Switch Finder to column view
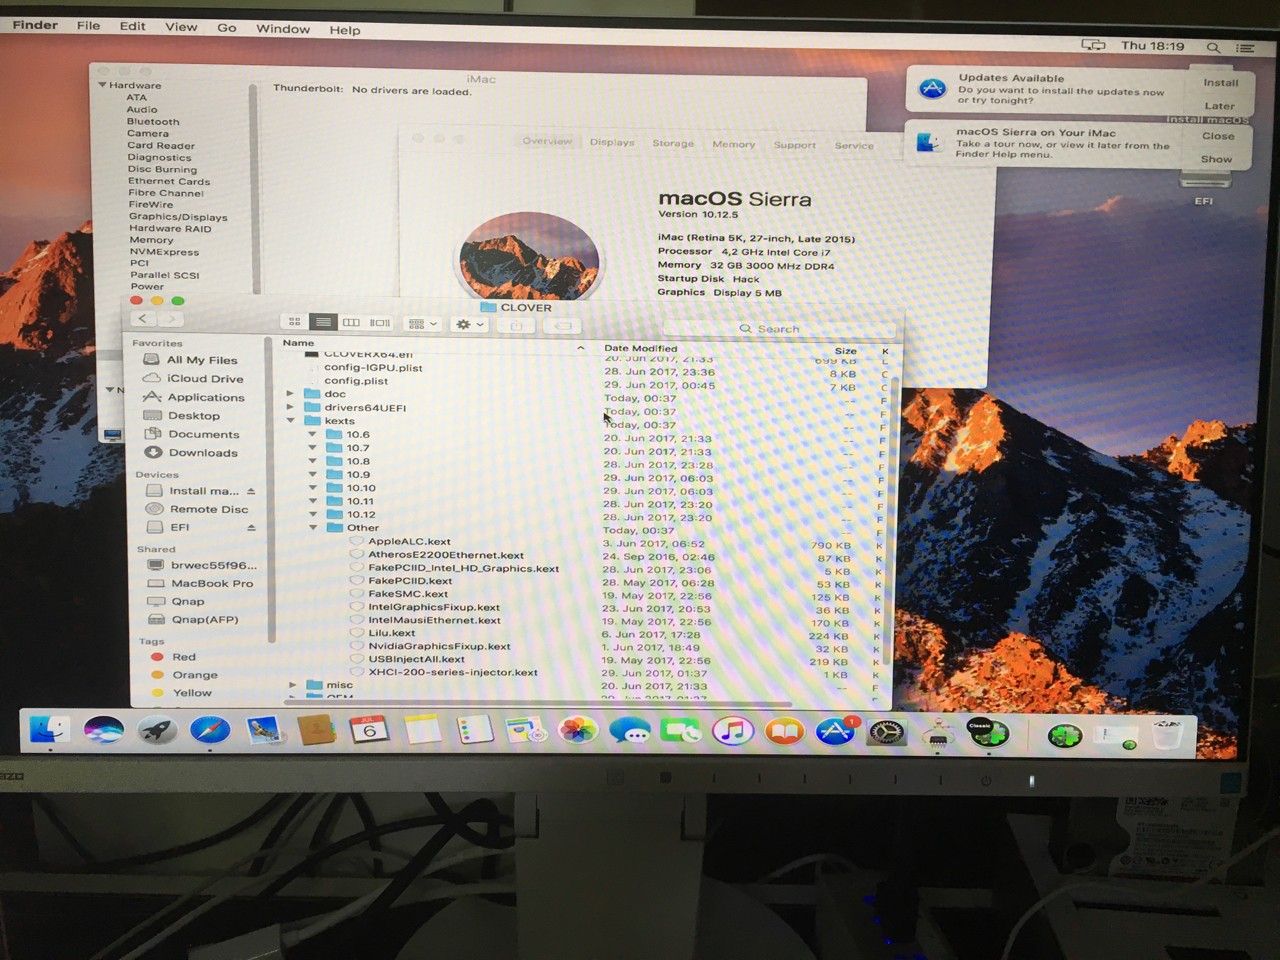 coord(351,322)
